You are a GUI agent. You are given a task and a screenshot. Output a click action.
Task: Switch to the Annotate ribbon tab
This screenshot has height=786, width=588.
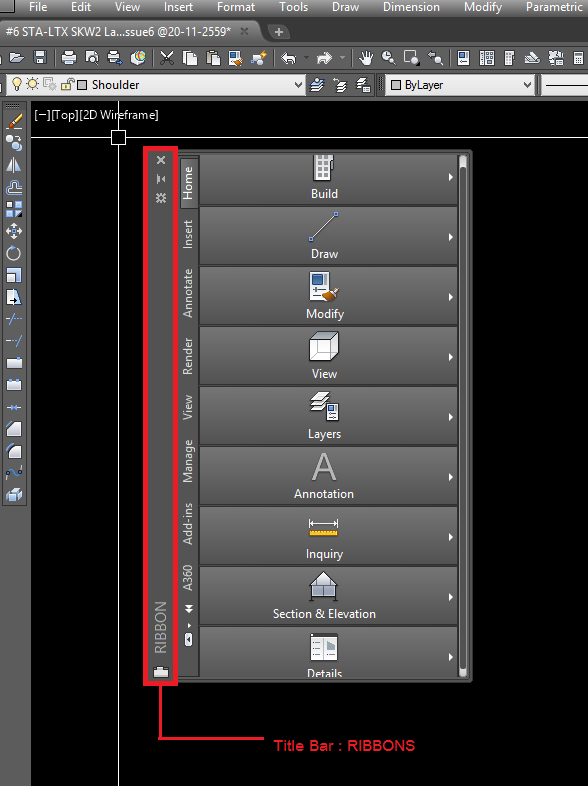[188, 293]
